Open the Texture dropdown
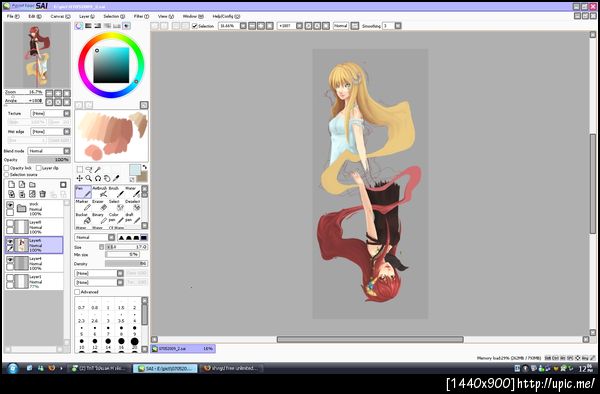This screenshot has width=600, height=394. [51, 114]
